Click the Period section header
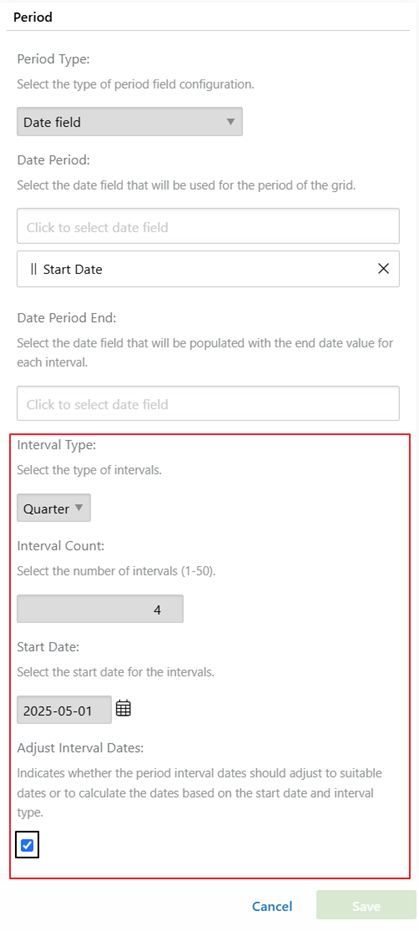Viewport: 419px width, 931px height. pos(33,17)
